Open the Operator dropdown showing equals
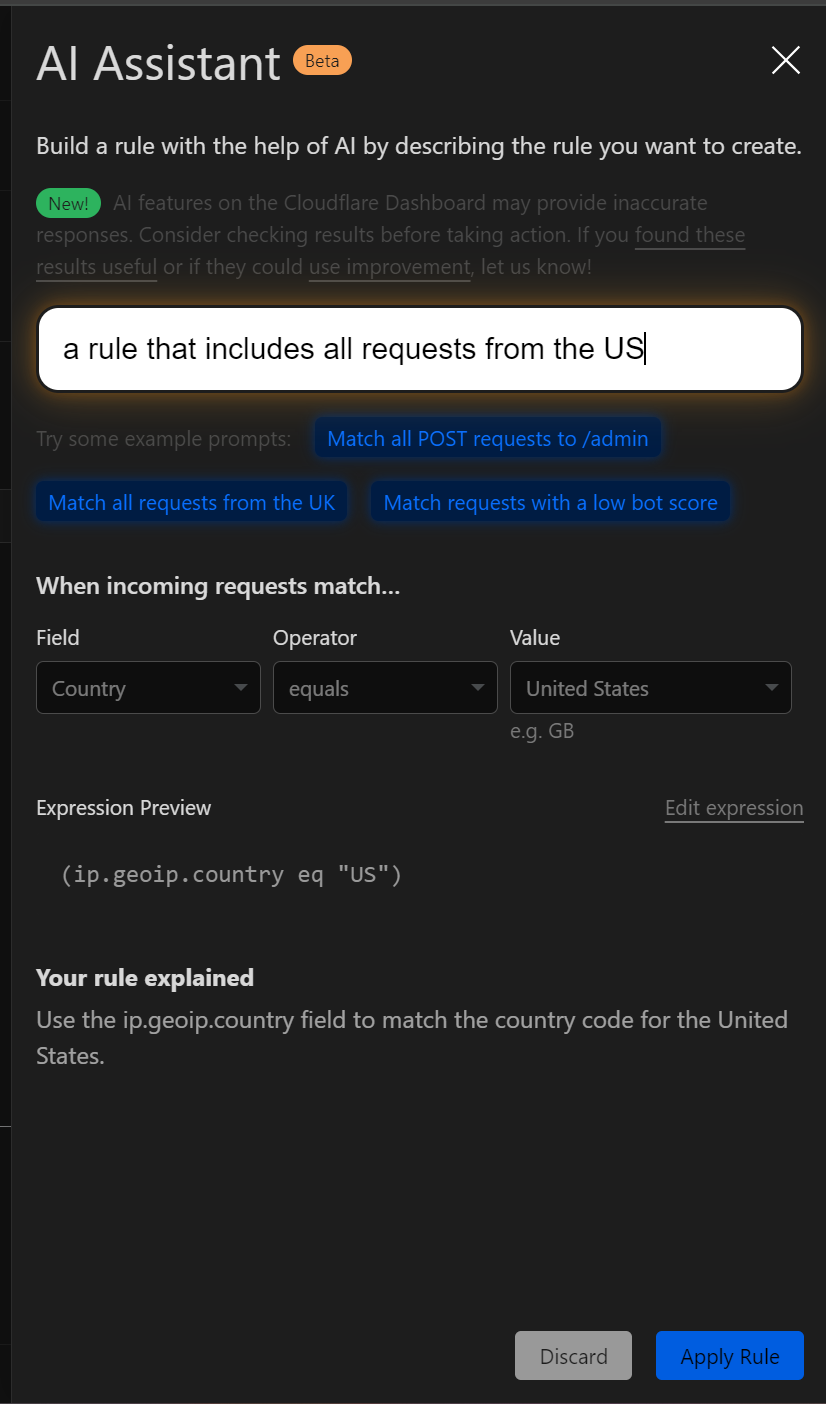 [385, 688]
